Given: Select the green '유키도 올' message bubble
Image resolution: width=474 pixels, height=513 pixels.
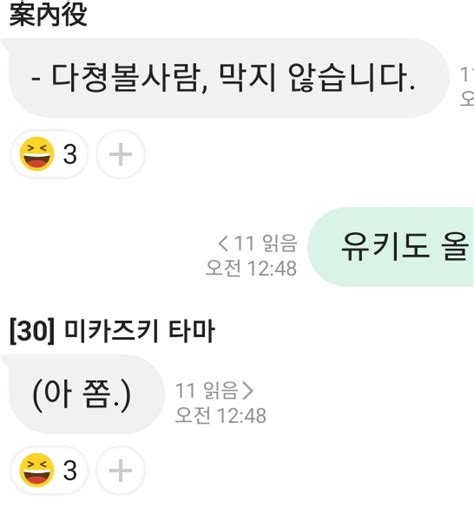Looking at the screenshot, I should point(391,247).
